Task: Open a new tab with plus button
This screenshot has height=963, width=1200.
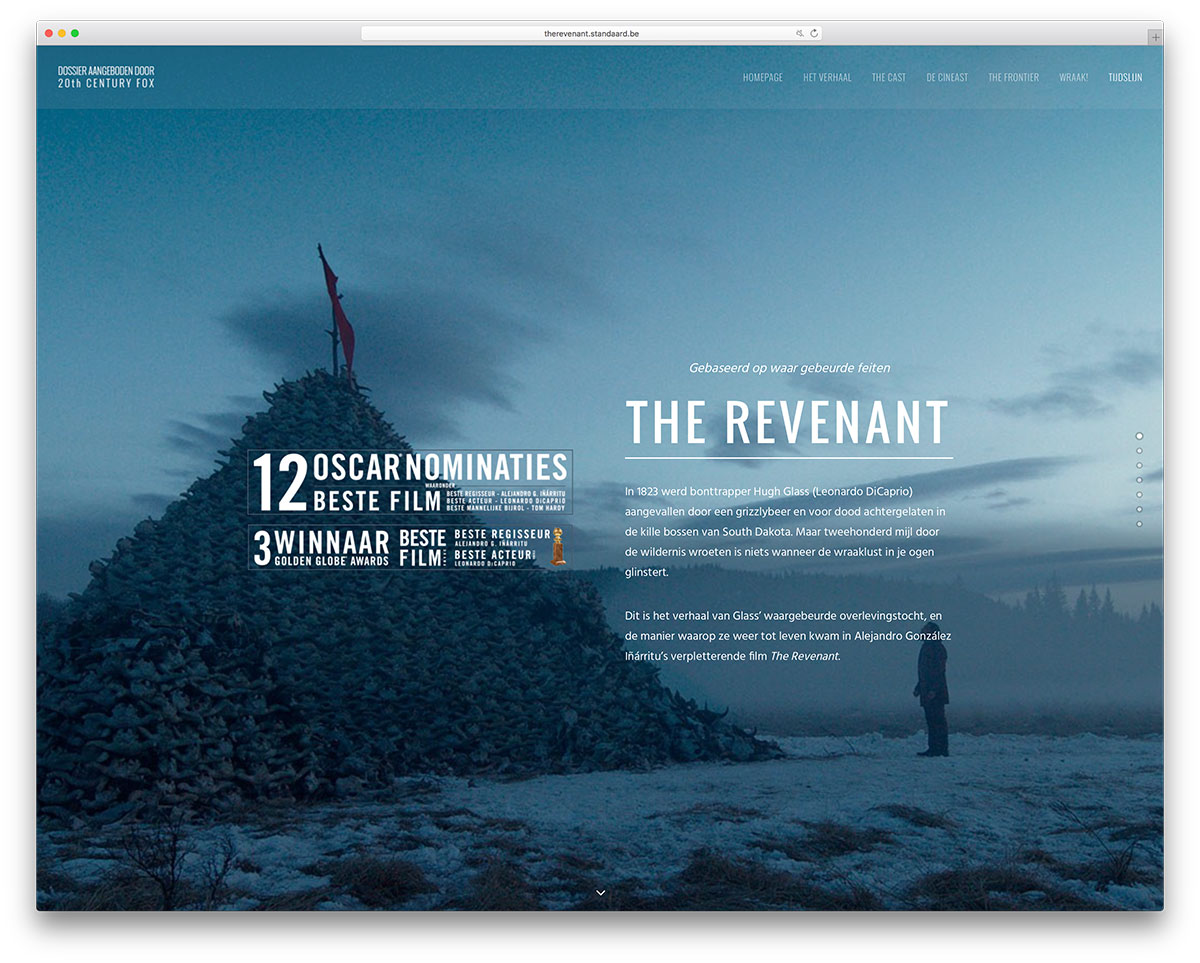Action: (x=1155, y=37)
